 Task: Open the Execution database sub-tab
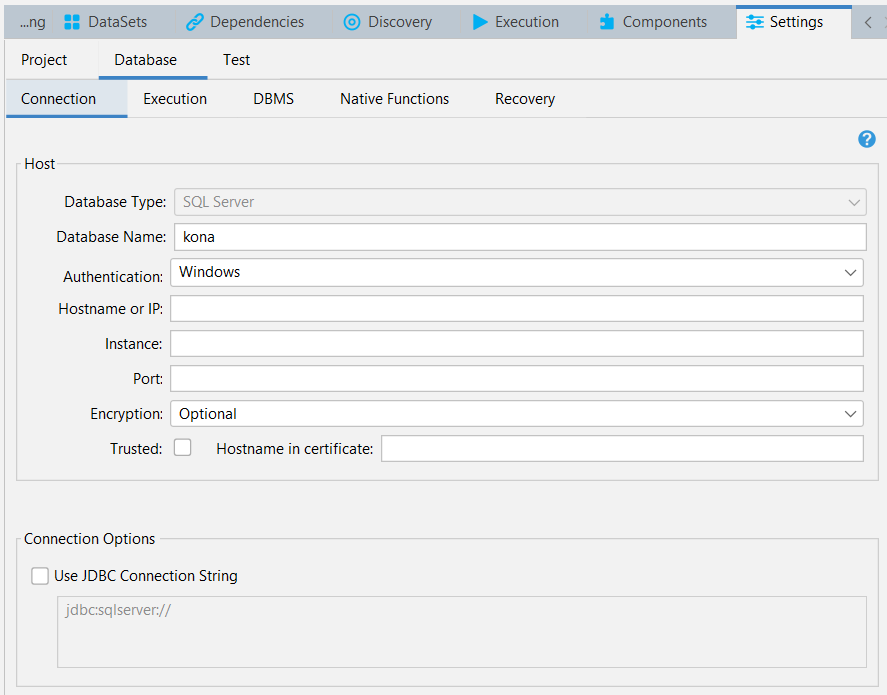(175, 99)
